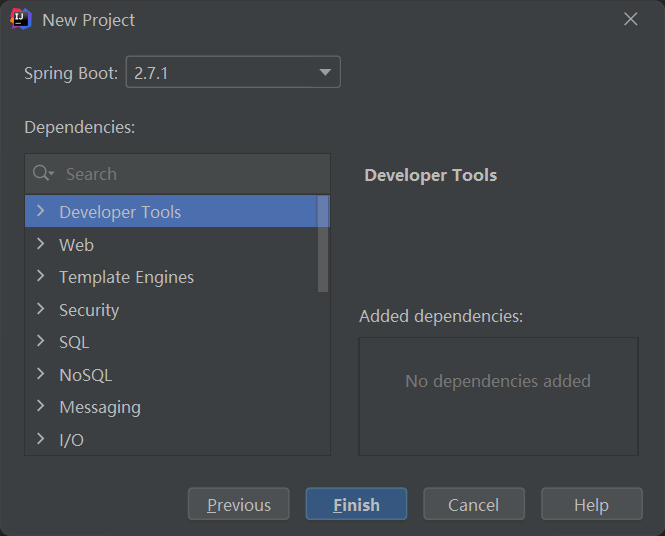The image size is (665, 536).
Task: Select the Security tree item
Action: (89, 310)
